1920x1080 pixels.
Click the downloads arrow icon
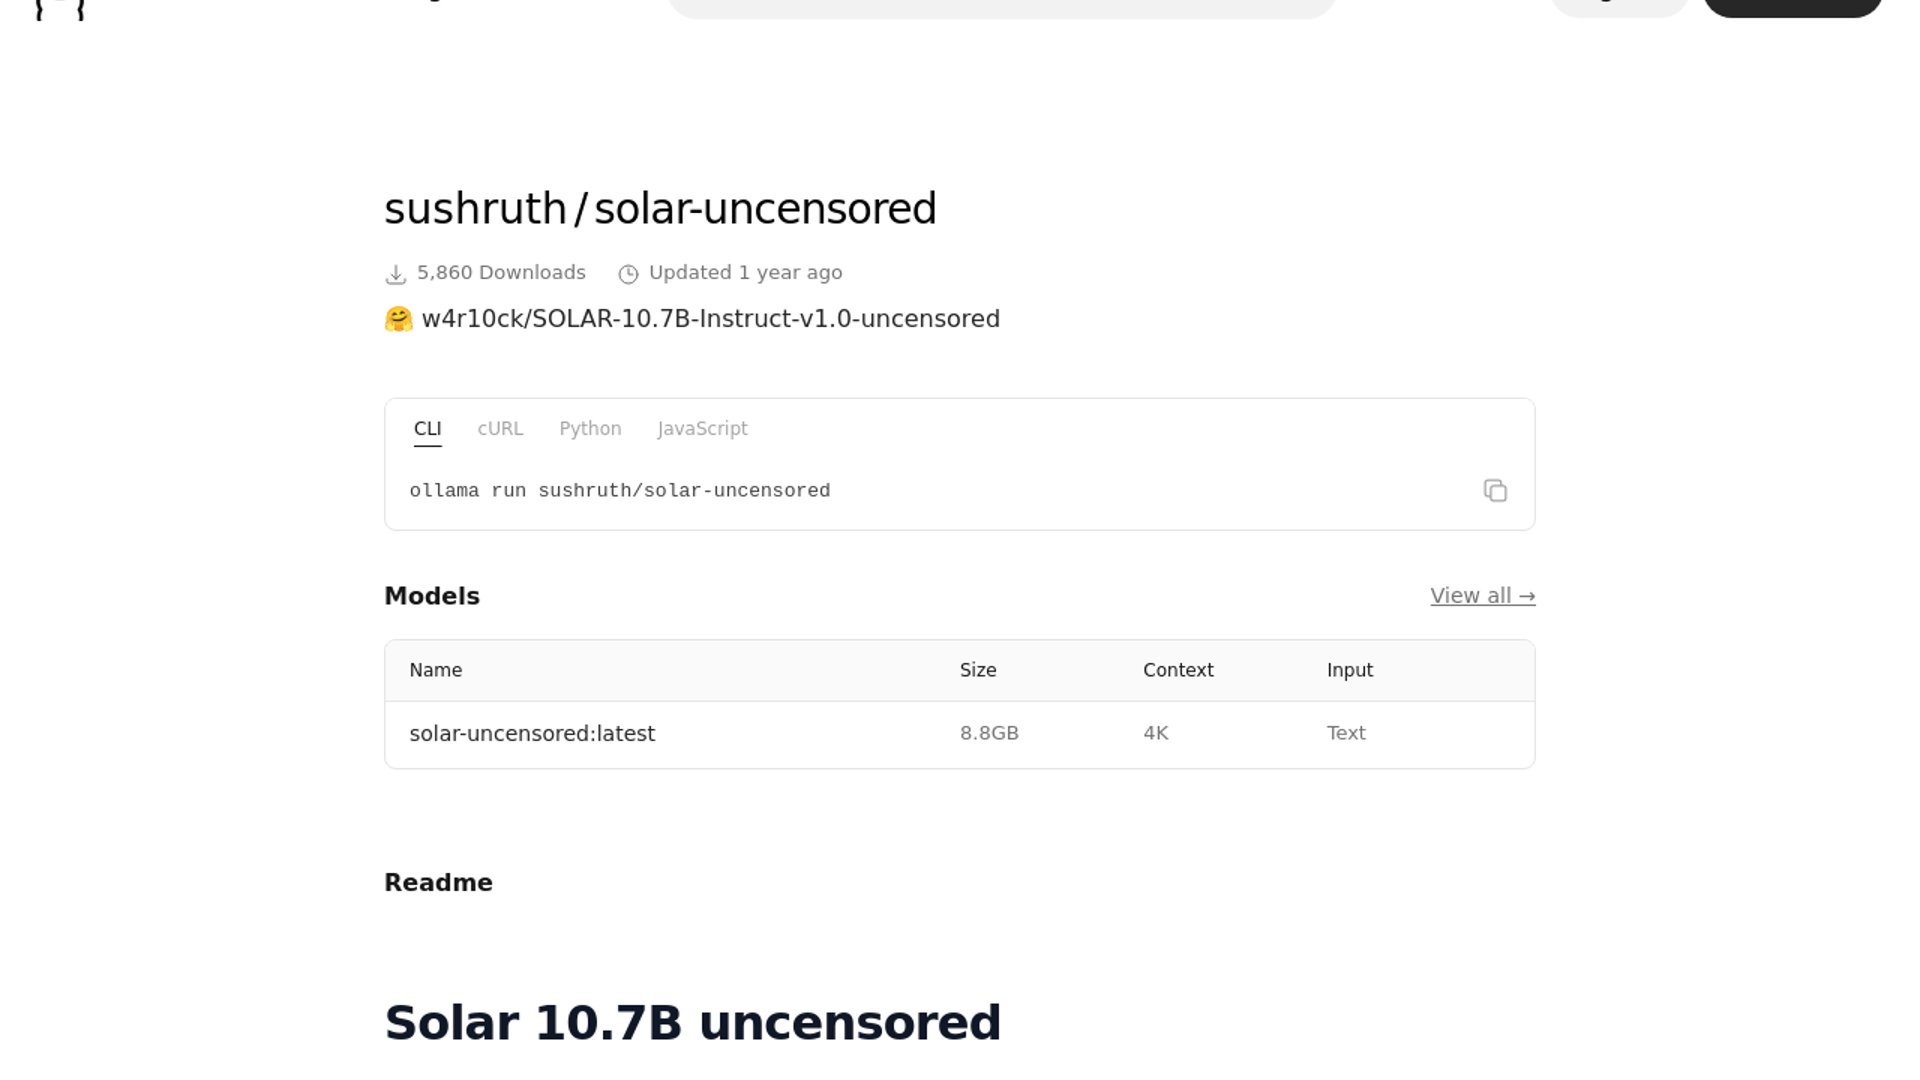(396, 274)
